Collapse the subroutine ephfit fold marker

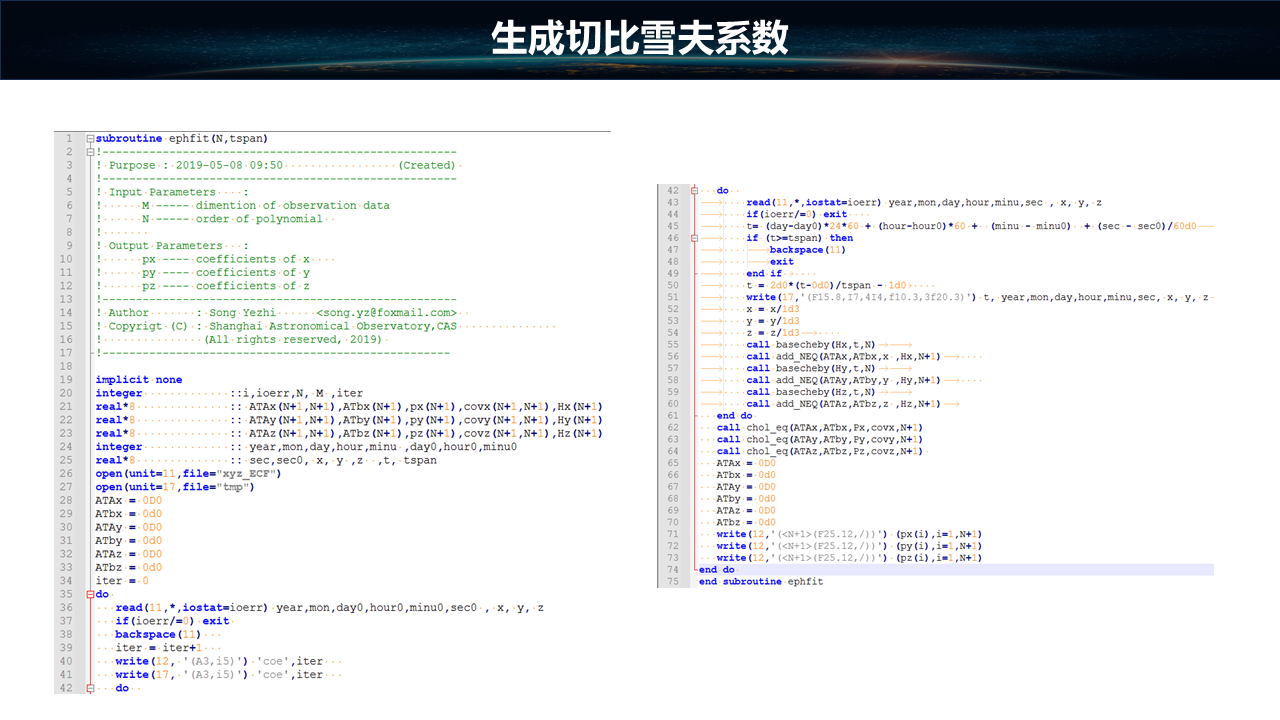point(90,139)
